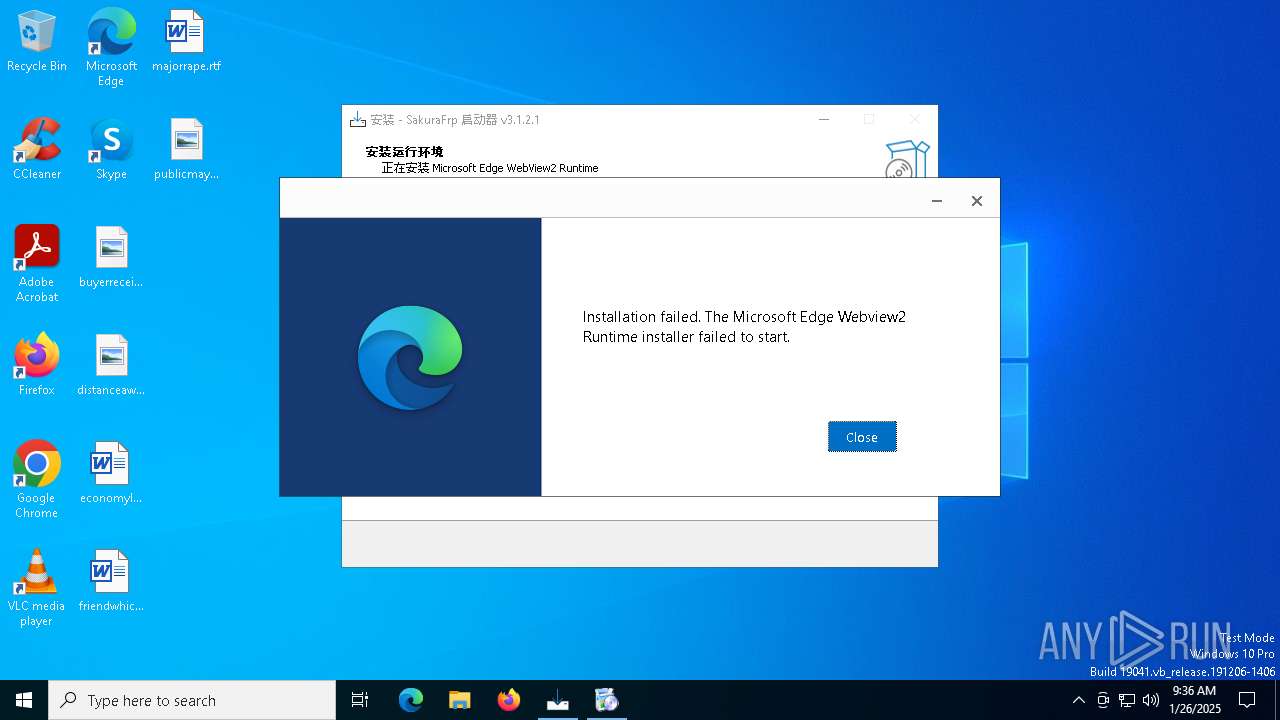Image resolution: width=1280 pixels, height=720 pixels.
Task: Launch Firefox from the taskbar
Action: 509,700
